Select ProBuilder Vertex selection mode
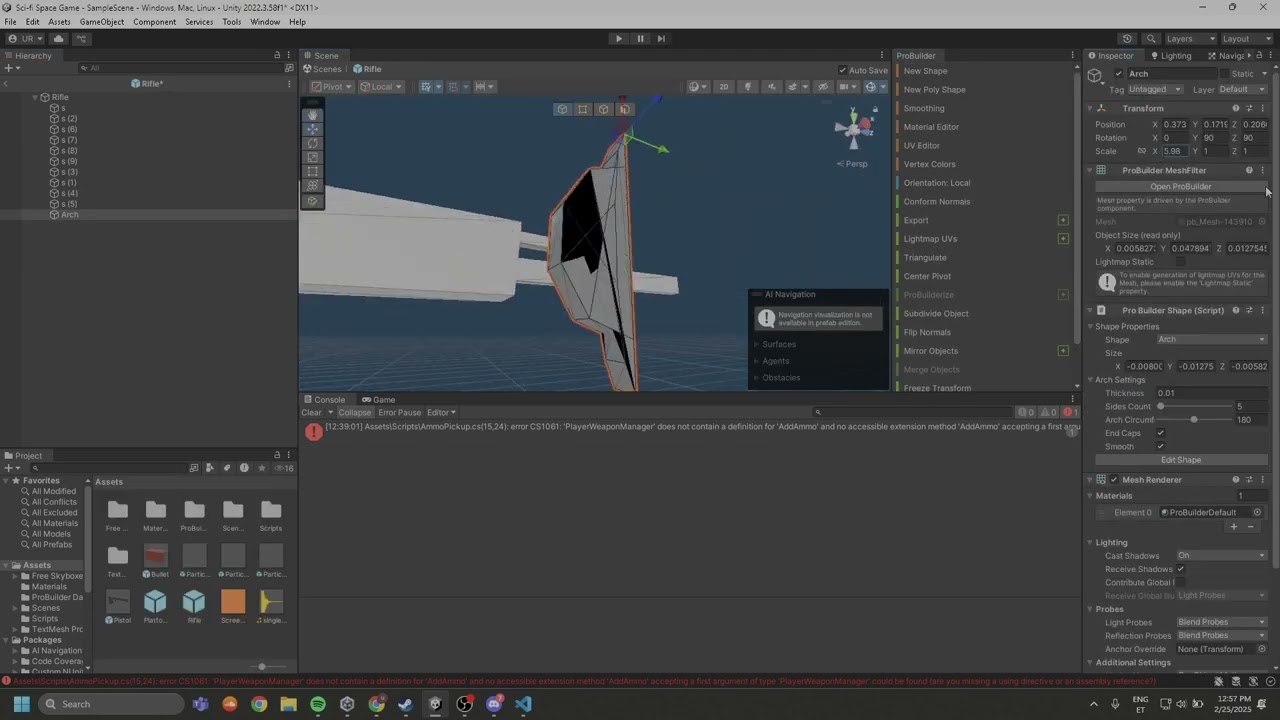 pos(583,109)
